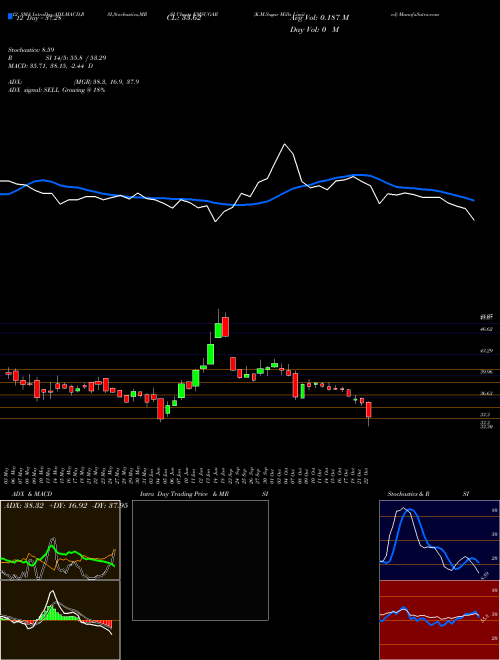Select the "ADX: 38.32" value in the ADX panel

point(22,506)
